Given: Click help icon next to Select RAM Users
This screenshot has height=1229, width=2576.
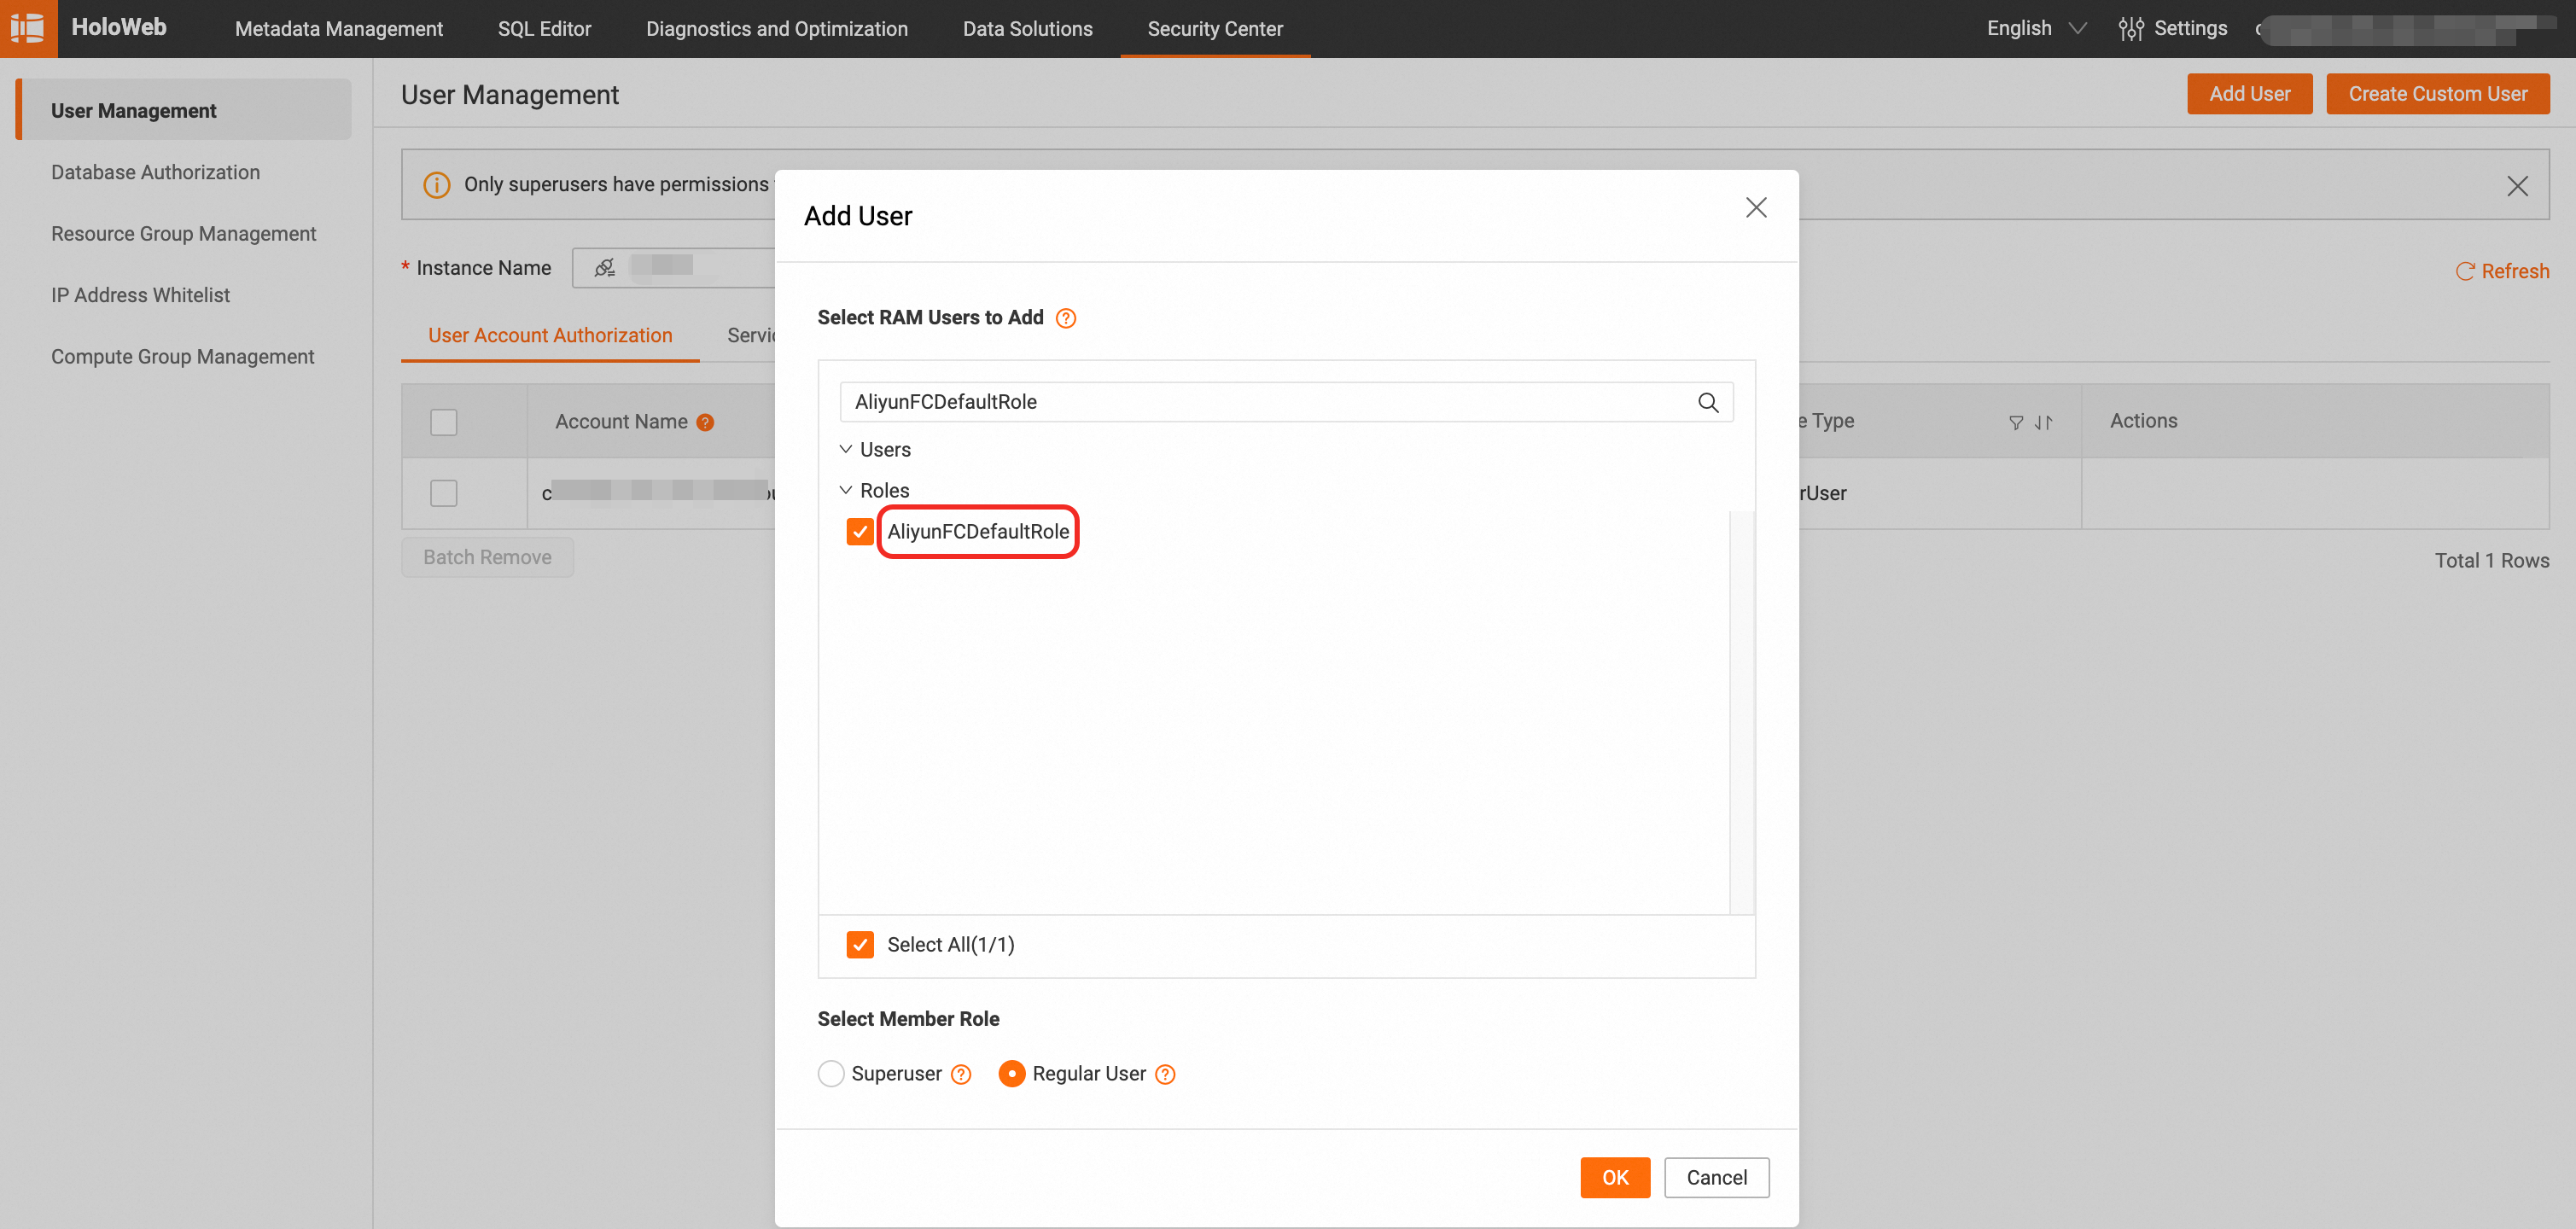Looking at the screenshot, I should [1065, 318].
